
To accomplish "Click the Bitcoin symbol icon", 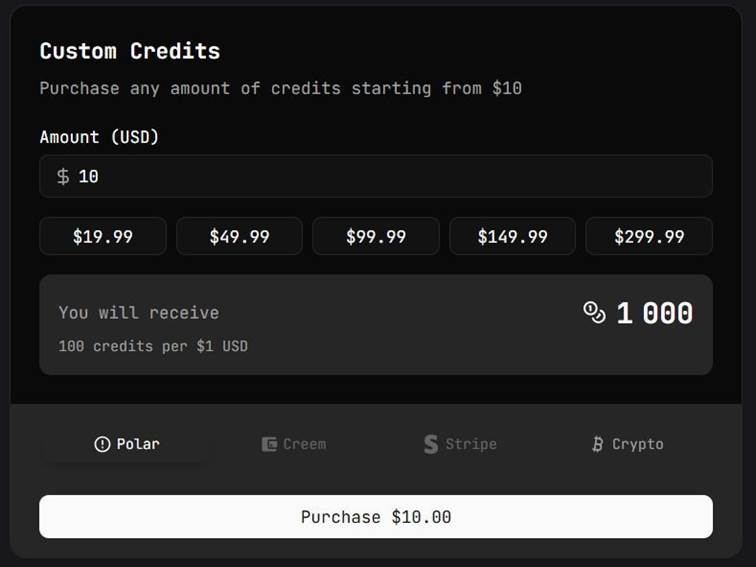I will pos(598,444).
